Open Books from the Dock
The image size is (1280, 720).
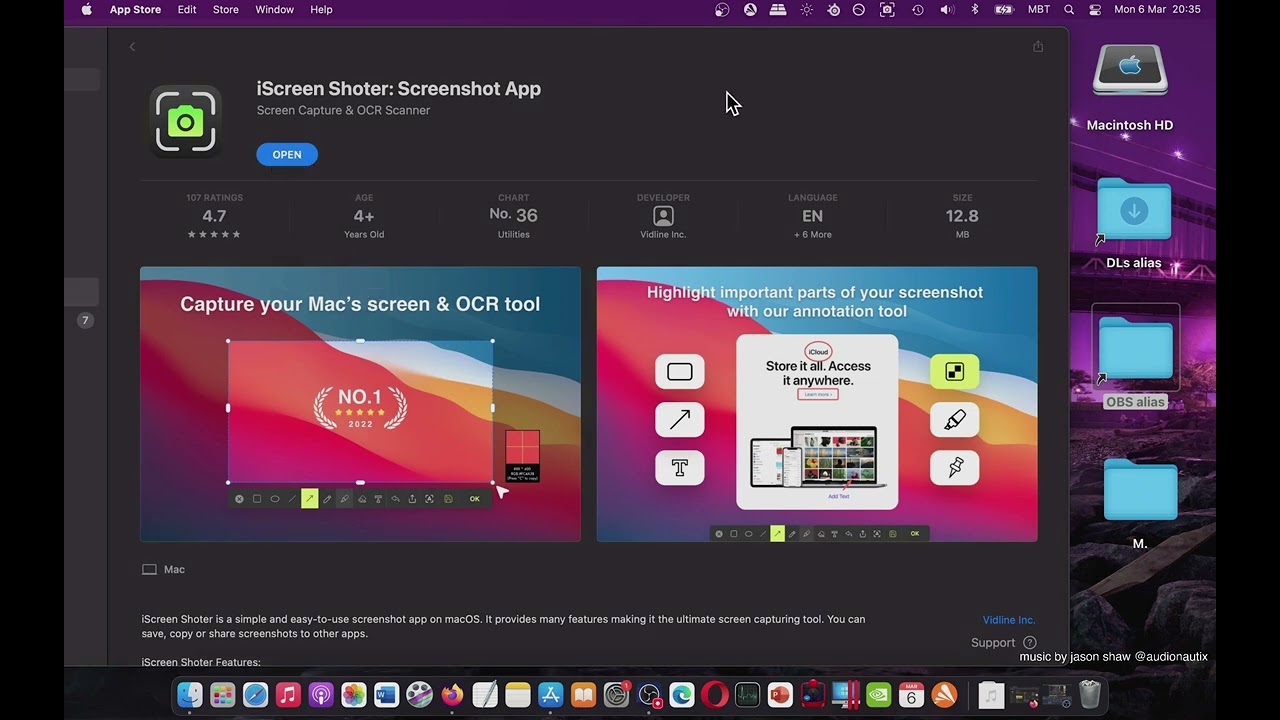(583, 694)
